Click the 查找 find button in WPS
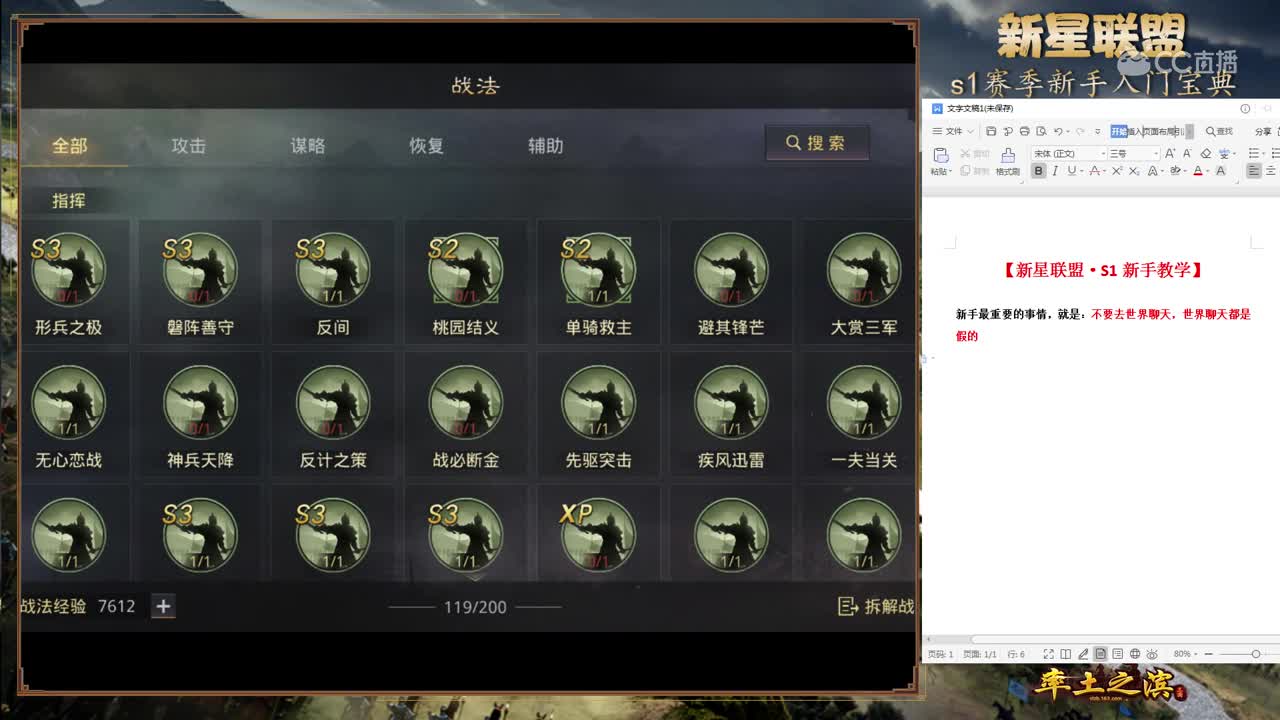Screen dimensions: 1280x720 point(1219,131)
